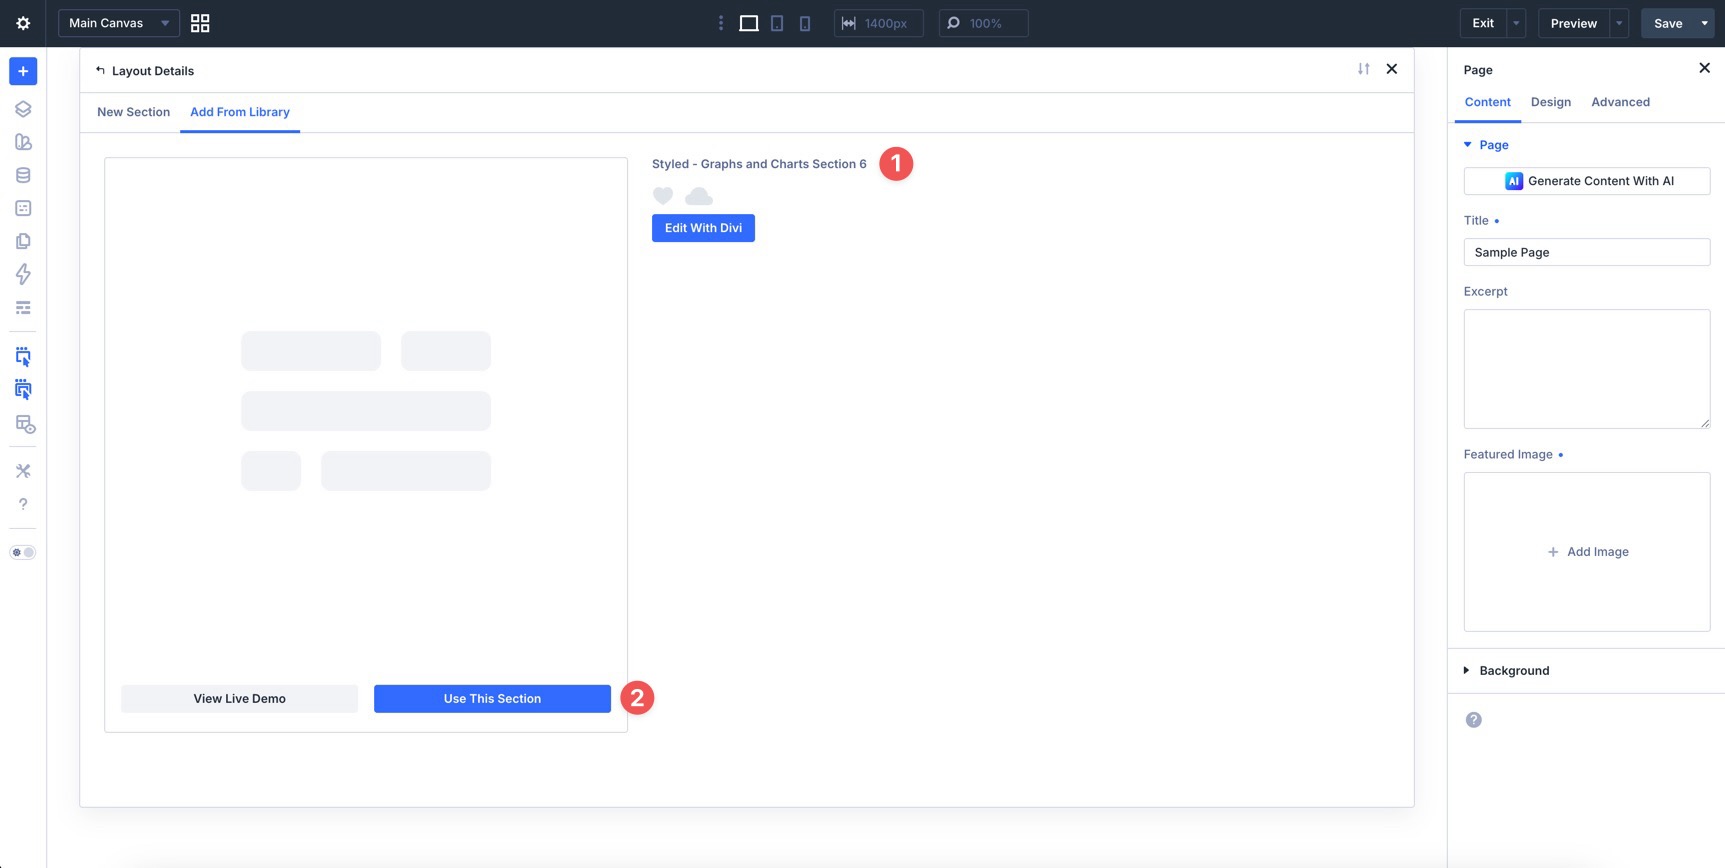Close the Page settings panel
This screenshot has height=868, width=1725.
pyautogui.click(x=1704, y=68)
